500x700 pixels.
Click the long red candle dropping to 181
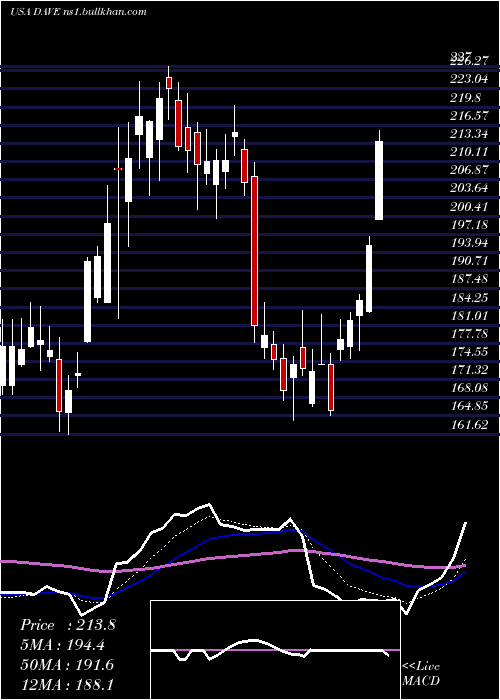[254, 251]
